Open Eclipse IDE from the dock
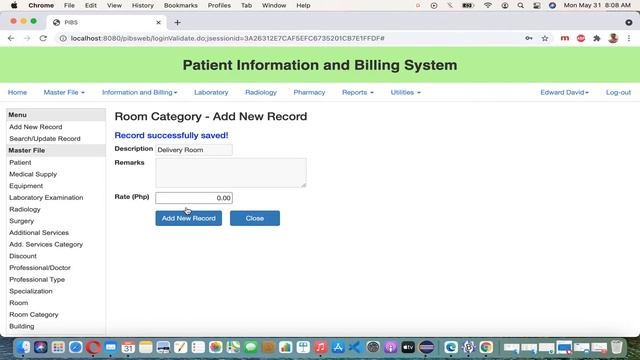Image resolution: width=640 pixels, height=360 pixels. pos(426,347)
